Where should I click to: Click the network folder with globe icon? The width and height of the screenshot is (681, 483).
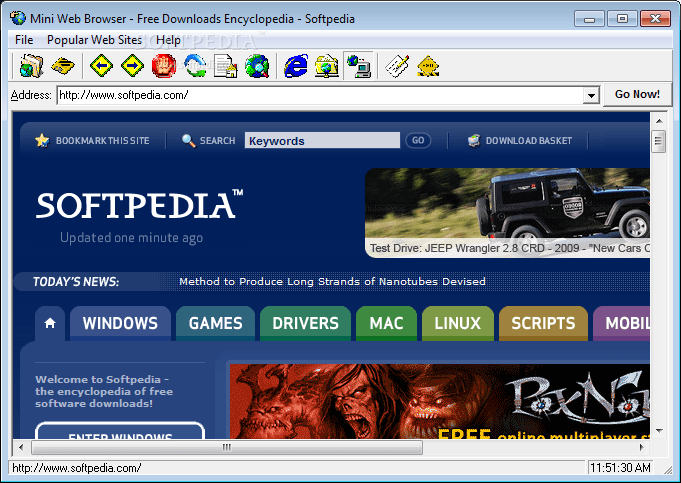coord(327,66)
